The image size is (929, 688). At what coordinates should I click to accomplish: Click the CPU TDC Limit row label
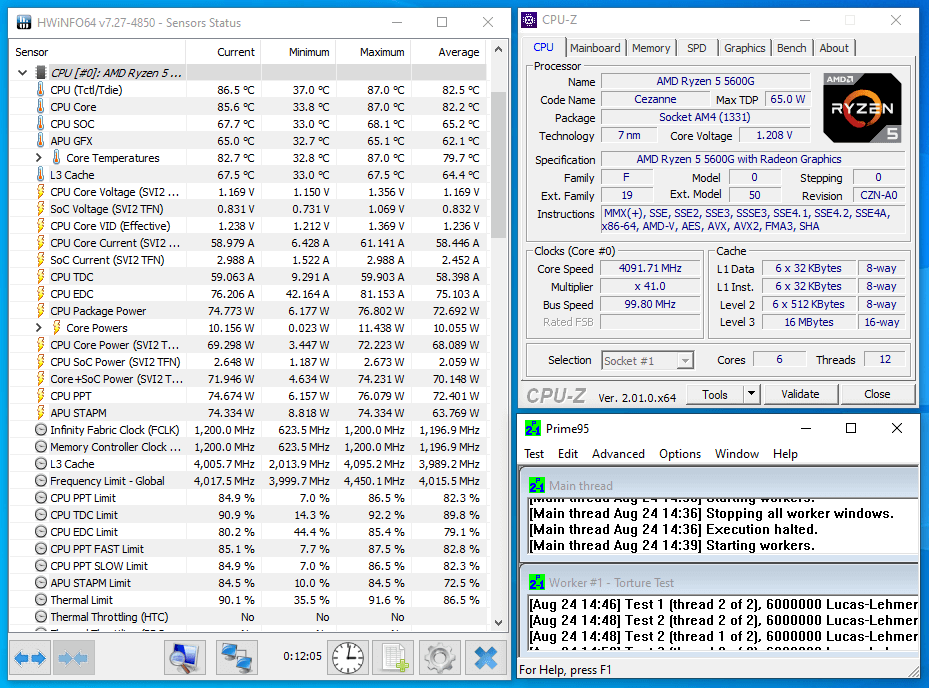(84, 515)
